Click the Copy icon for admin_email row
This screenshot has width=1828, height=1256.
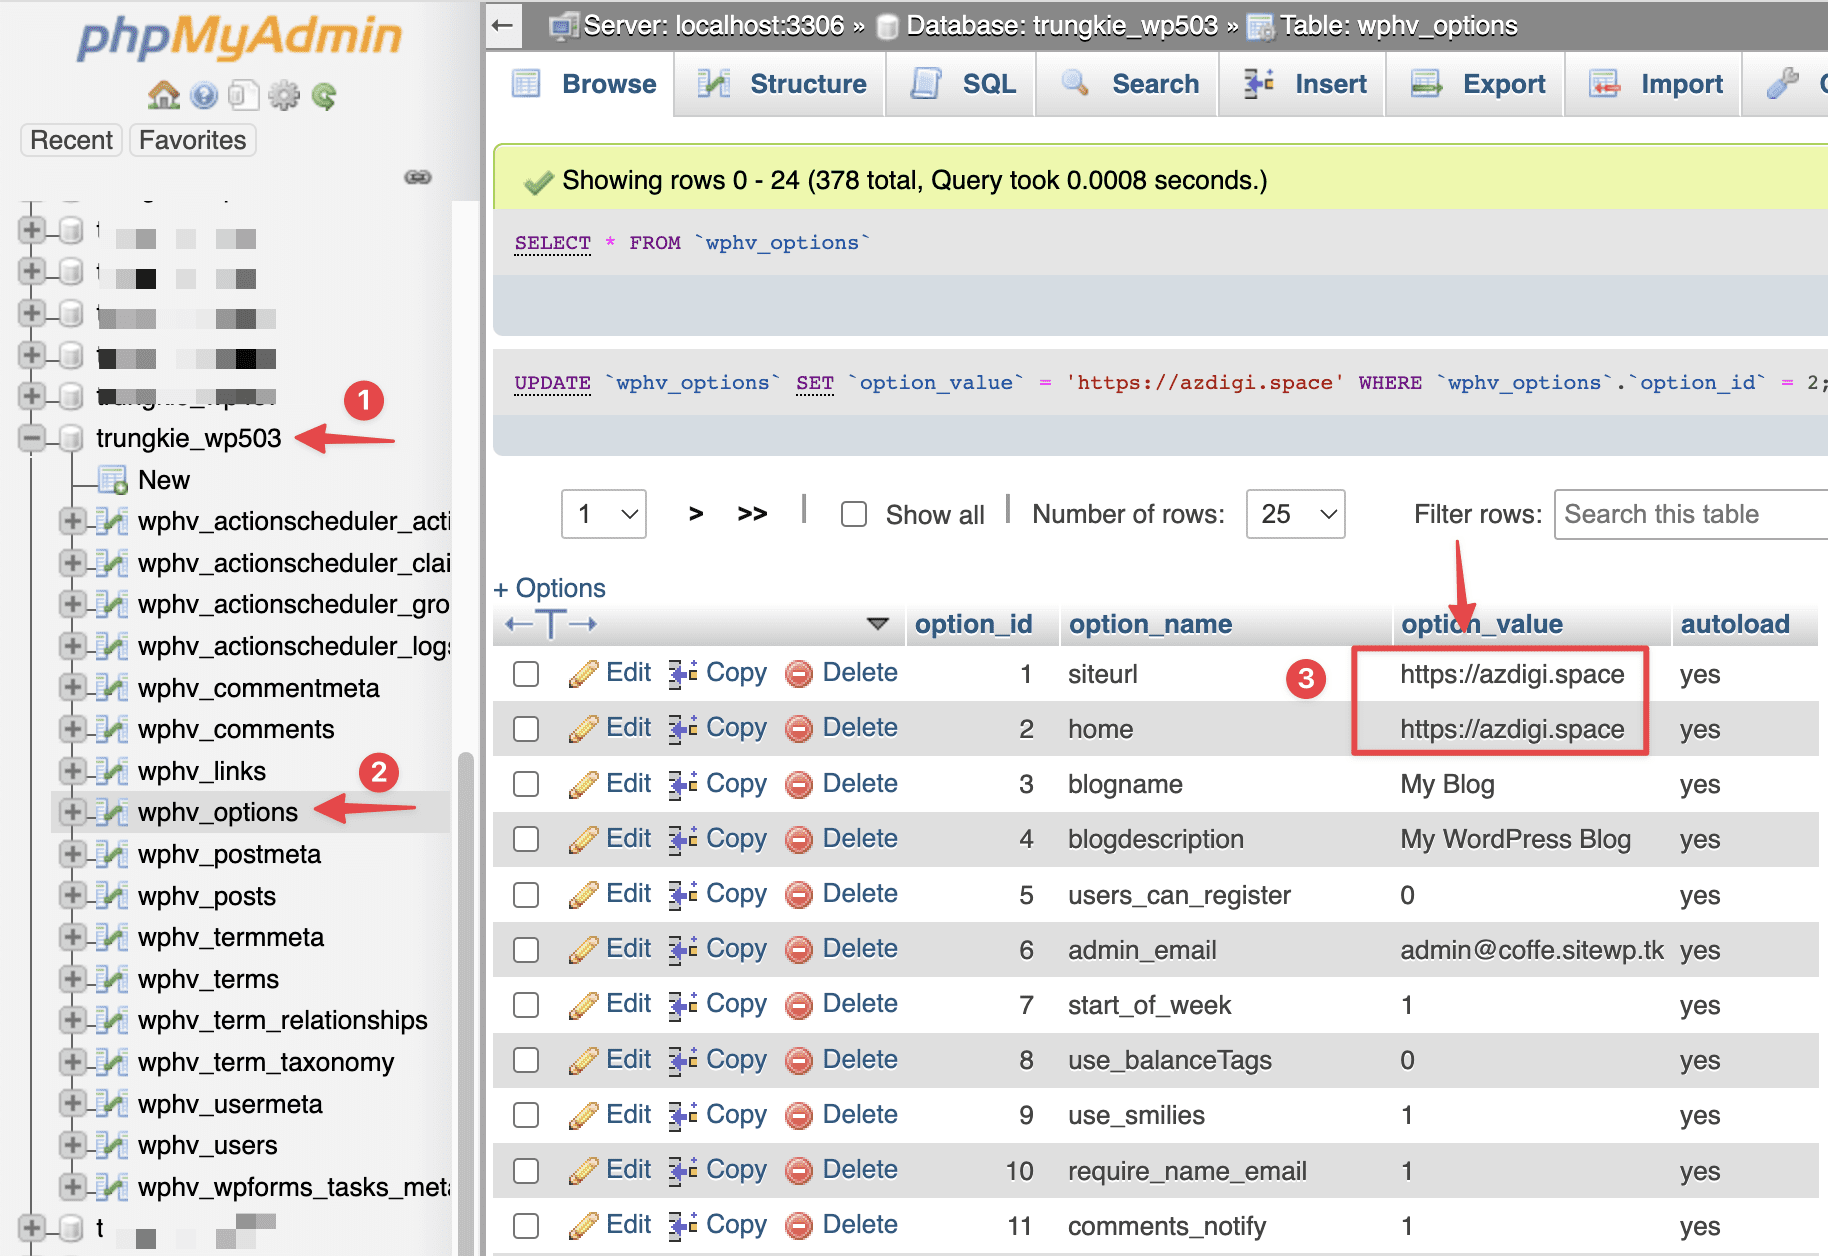[x=683, y=950]
